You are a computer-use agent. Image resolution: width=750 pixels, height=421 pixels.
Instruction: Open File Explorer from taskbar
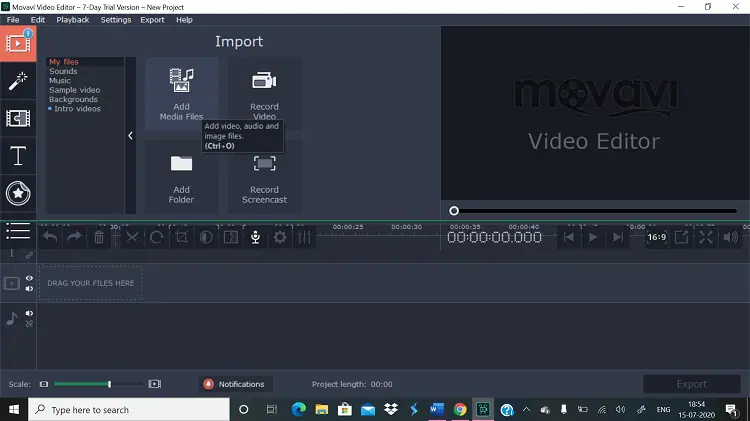pyautogui.click(x=322, y=410)
